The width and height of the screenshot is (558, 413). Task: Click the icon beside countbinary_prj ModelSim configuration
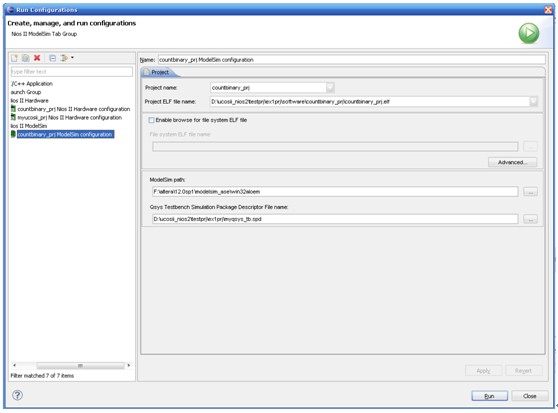pyautogui.click(x=13, y=134)
